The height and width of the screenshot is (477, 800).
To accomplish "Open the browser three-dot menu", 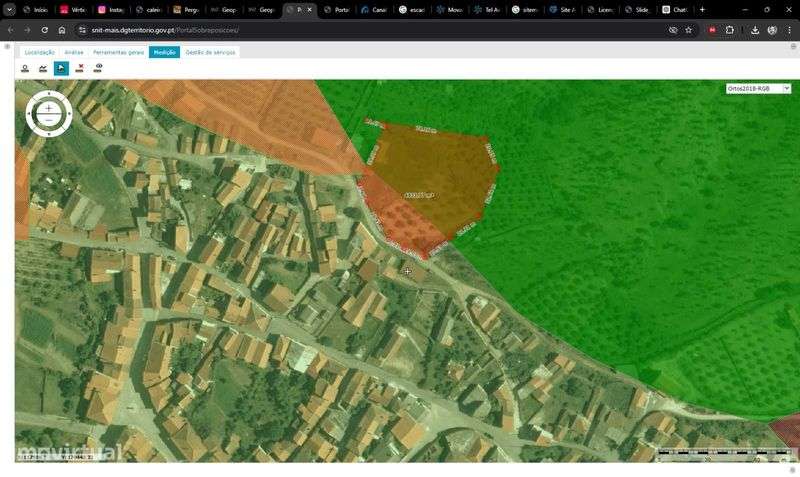I will [x=789, y=30].
